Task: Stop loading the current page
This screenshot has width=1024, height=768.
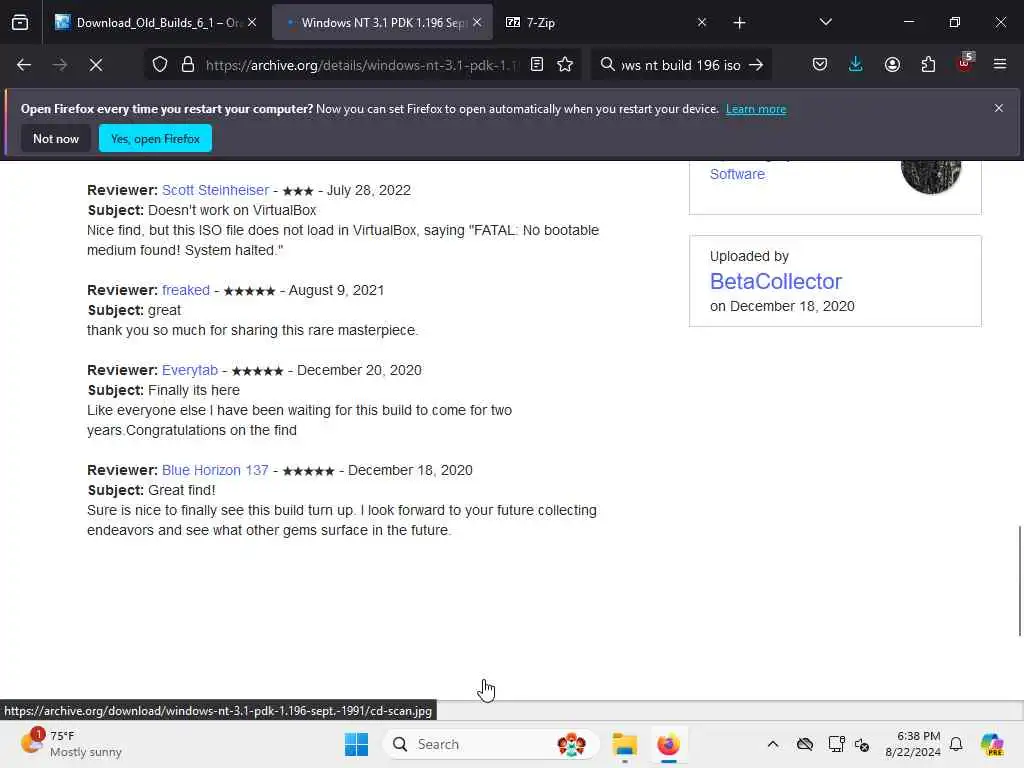Action: coord(96,65)
